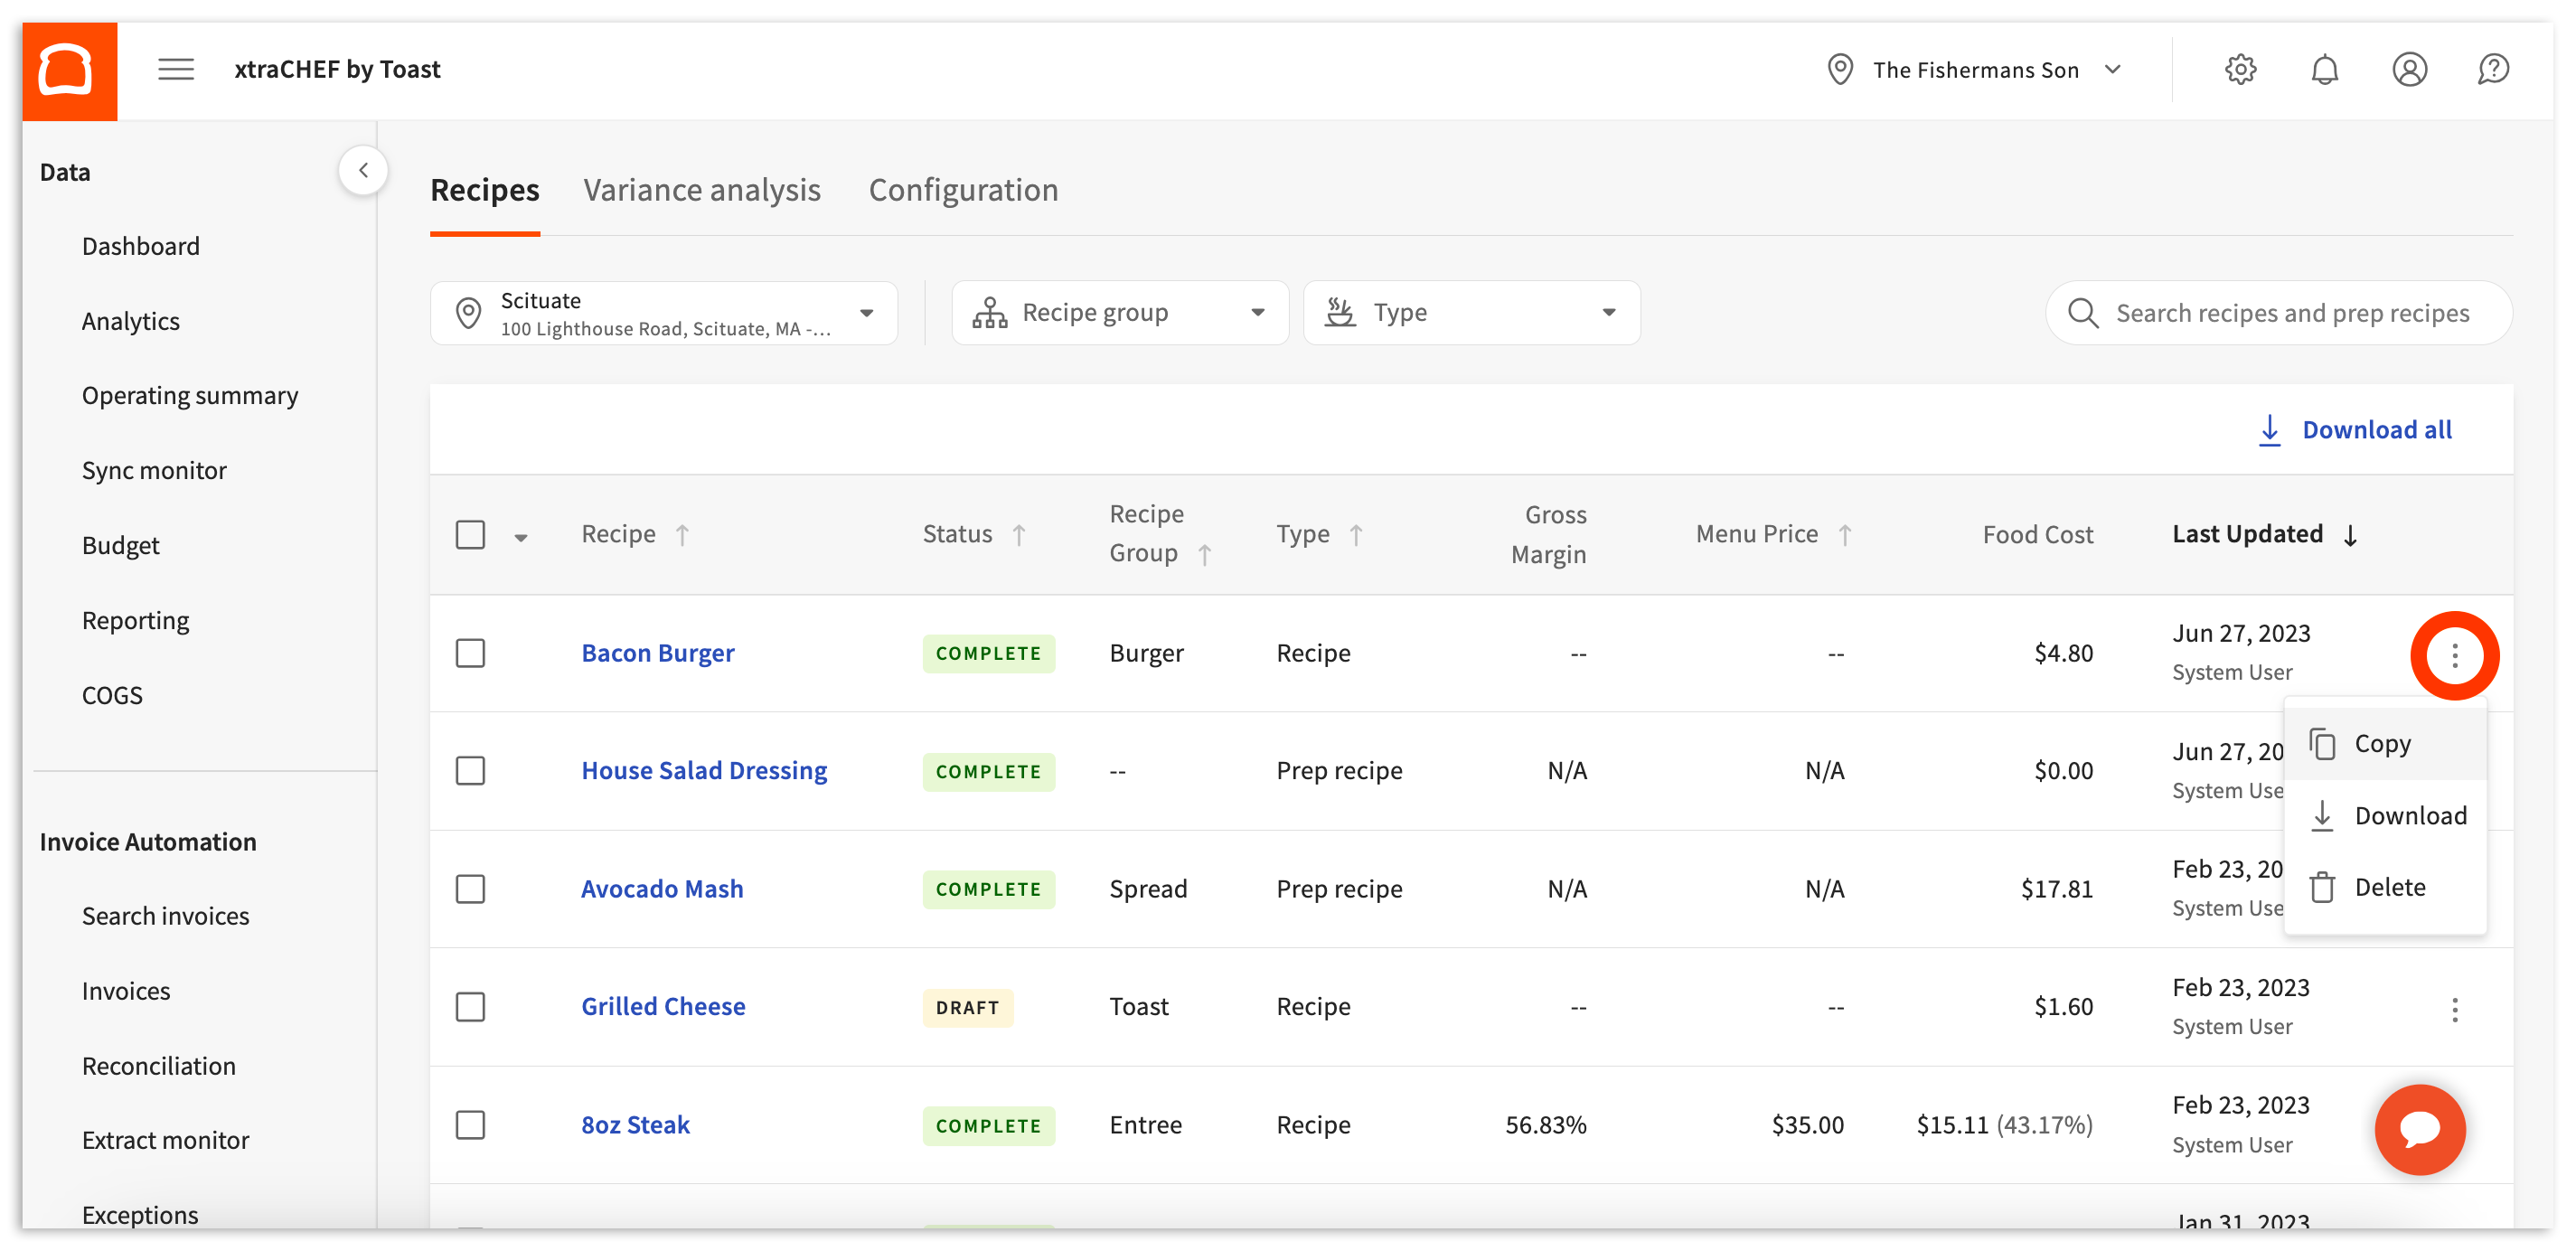The width and height of the screenshot is (2576, 1251).
Task: Collapse the left sidebar with chevron
Action: point(363,170)
